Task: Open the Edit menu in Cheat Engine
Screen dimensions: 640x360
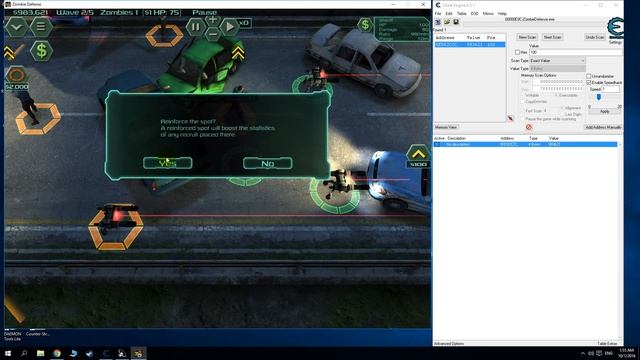Action: [x=449, y=13]
